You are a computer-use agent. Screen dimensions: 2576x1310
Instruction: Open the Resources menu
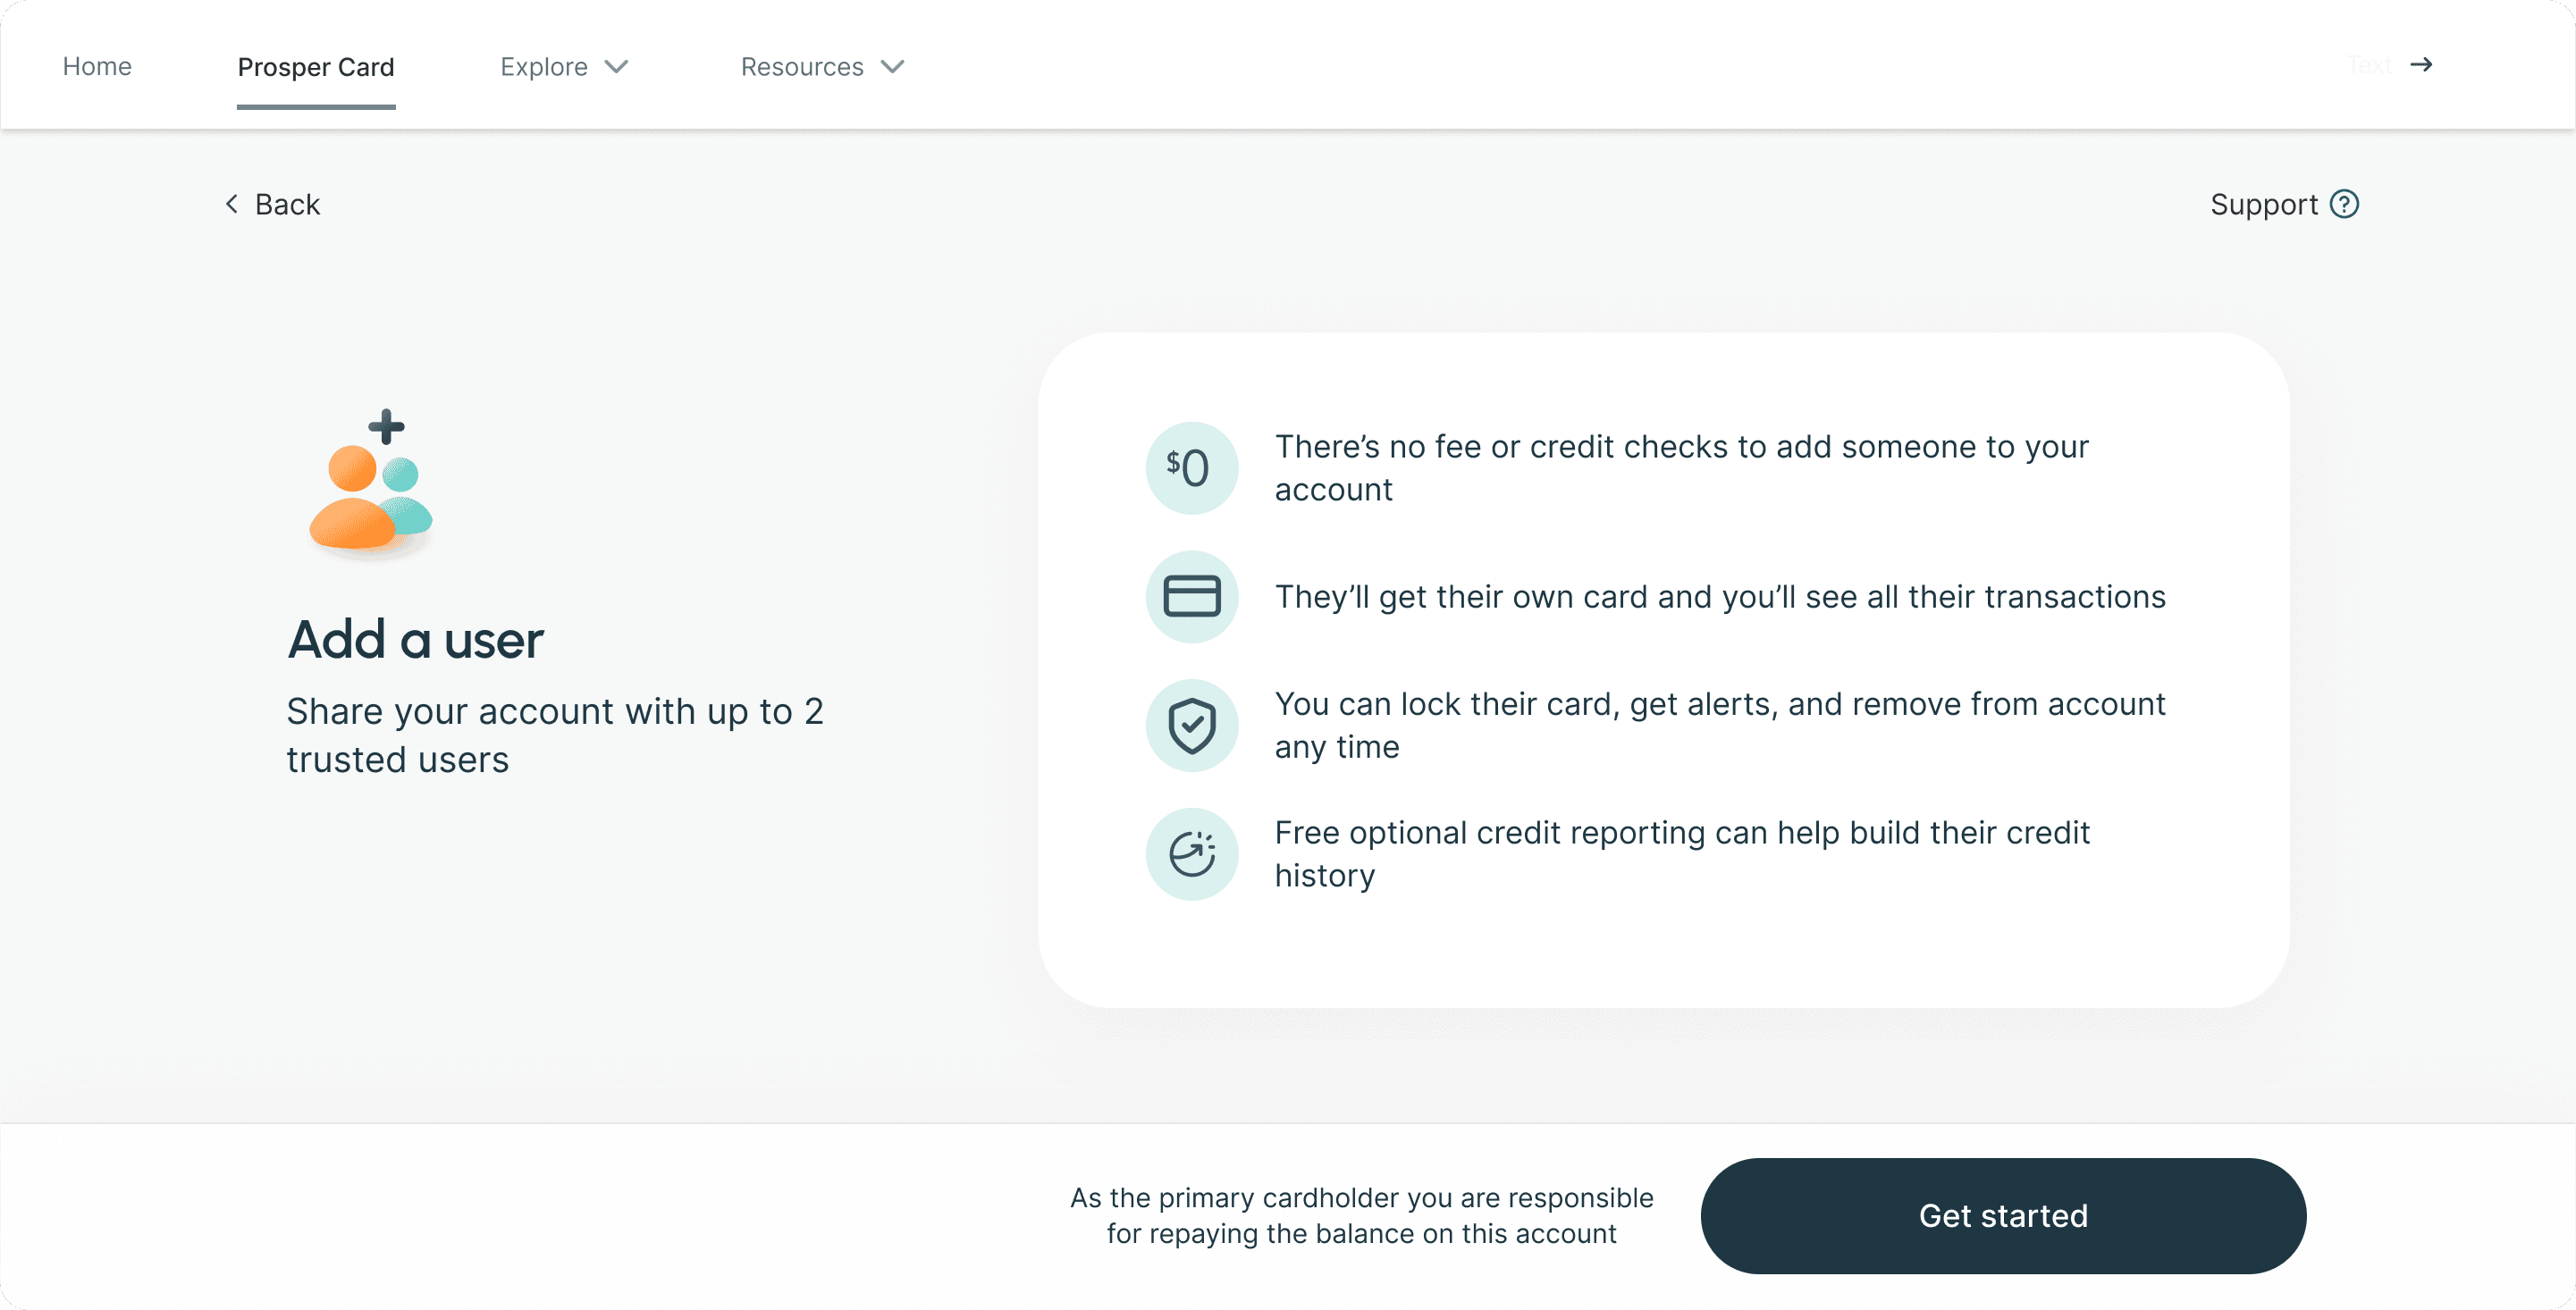point(823,67)
